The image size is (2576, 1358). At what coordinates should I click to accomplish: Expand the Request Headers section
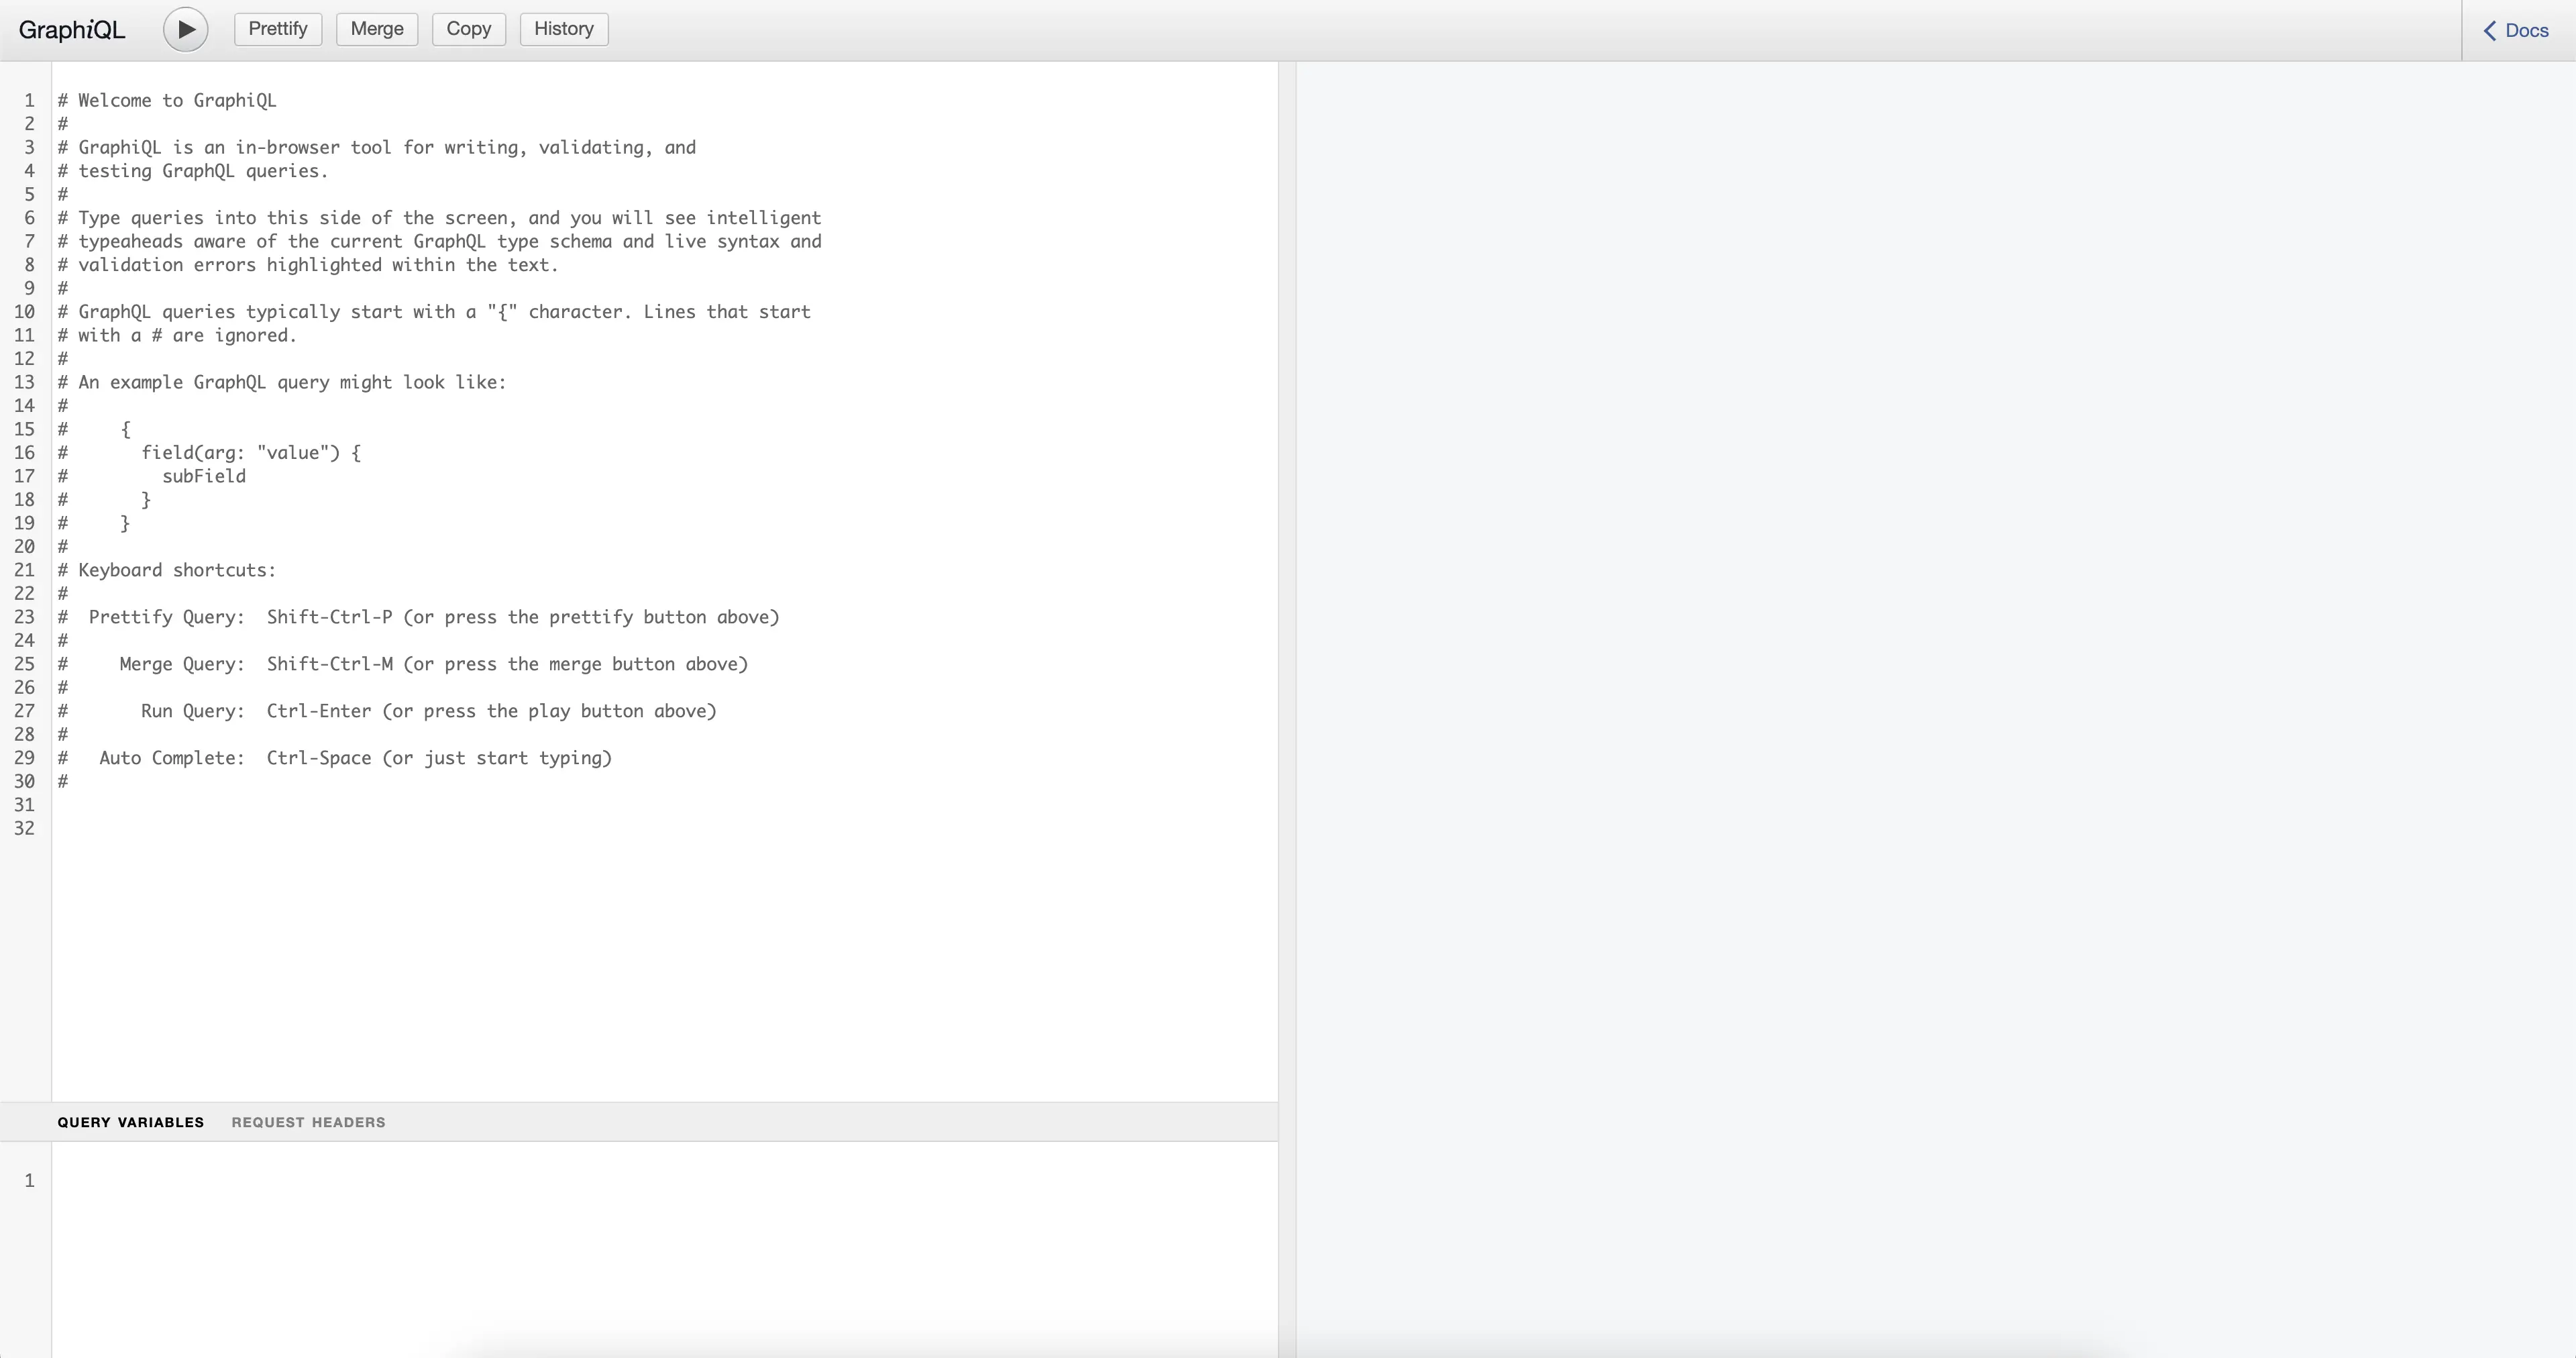(x=309, y=1121)
